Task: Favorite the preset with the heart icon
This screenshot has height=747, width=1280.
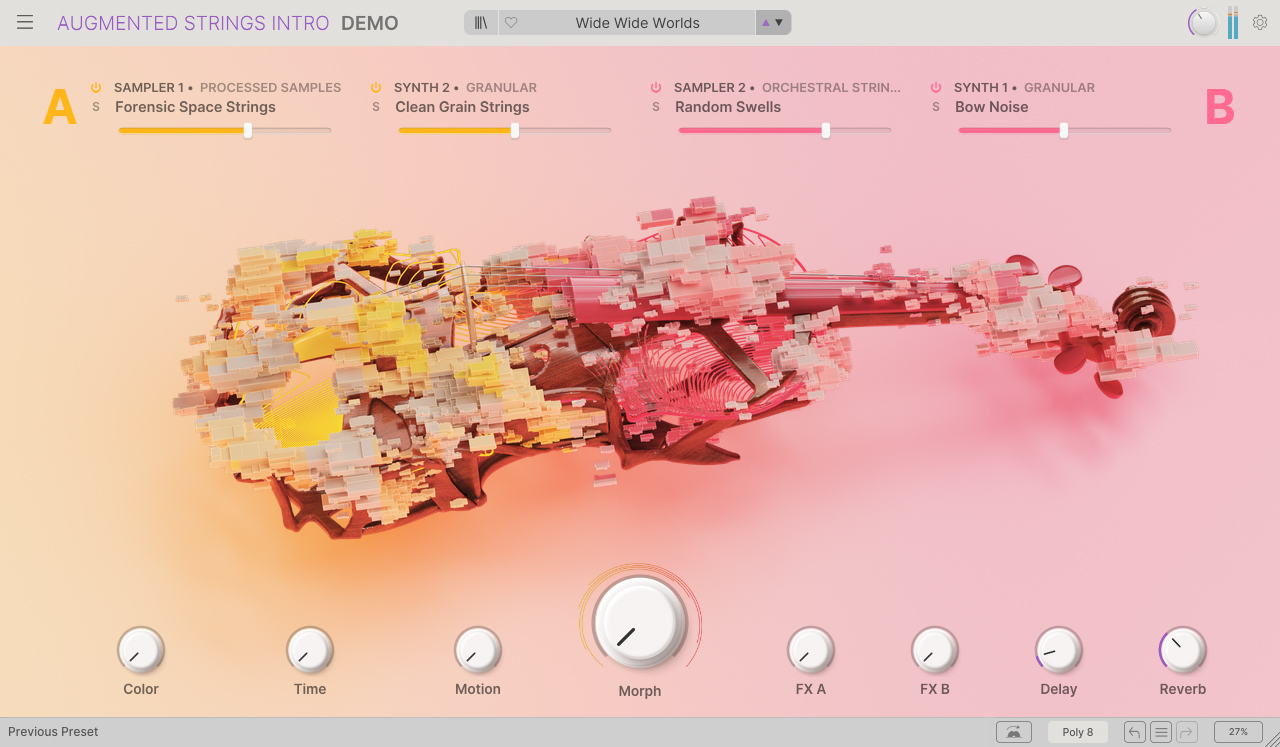Action: click(x=511, y=23)
